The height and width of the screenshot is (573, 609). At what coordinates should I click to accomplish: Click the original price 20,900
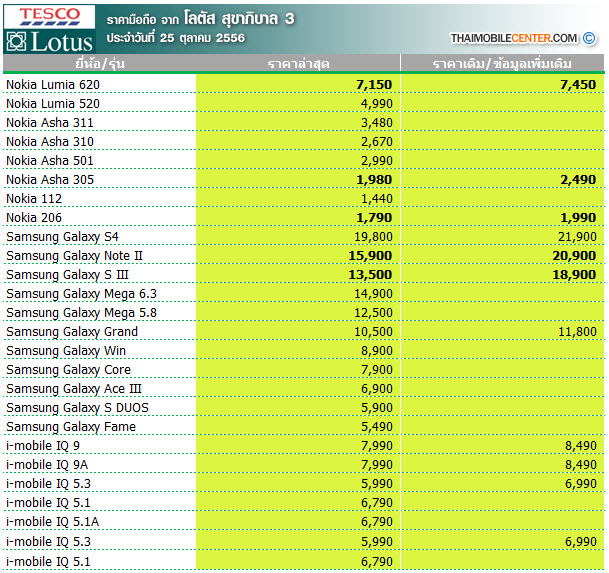pyautogui.click(x=574, y=256)
